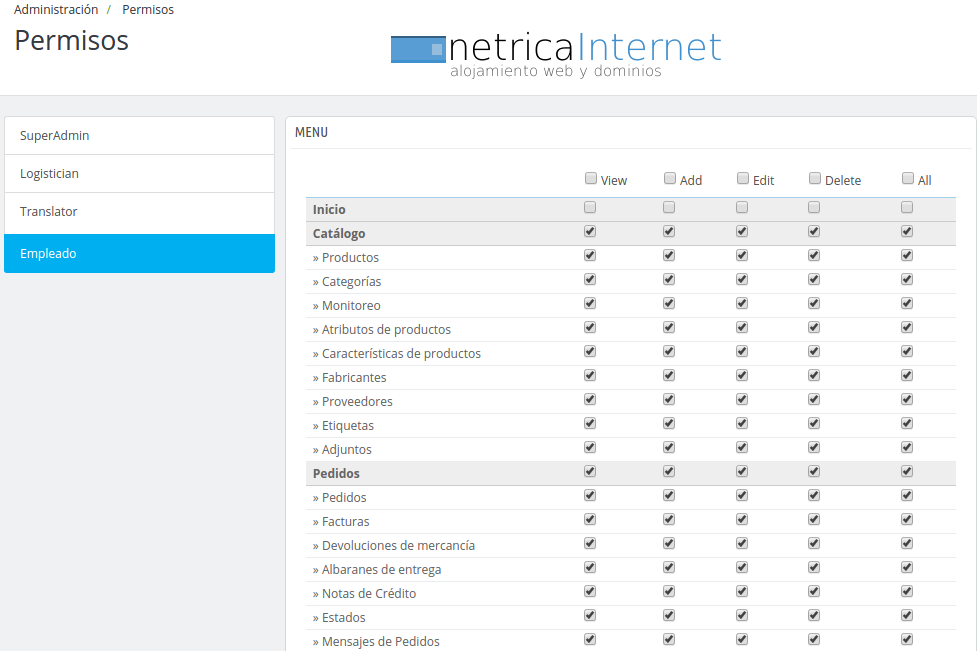977x651 pixels.
Task: Go to Administración breadcrumb link
Action: coord(56,10)
